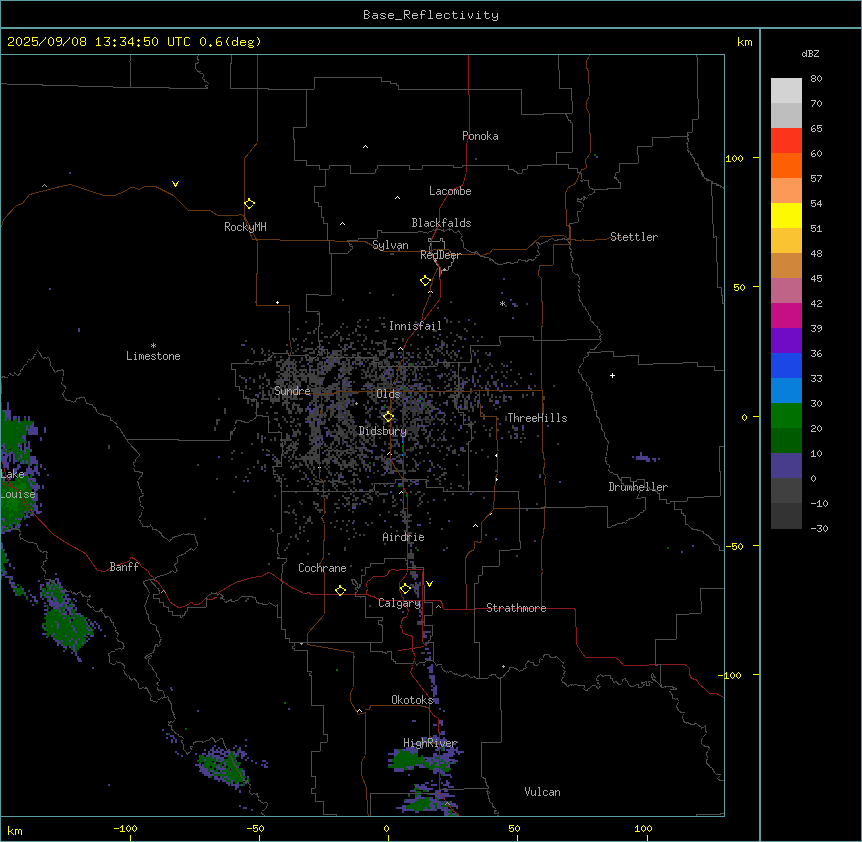The image size is (862, 842).
Task: Select the yellow diamond marker above Calgary label
Action: click(405, 589)
